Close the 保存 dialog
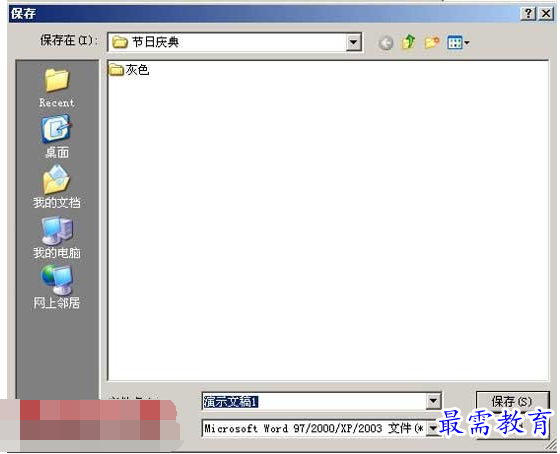 point(546,14)
